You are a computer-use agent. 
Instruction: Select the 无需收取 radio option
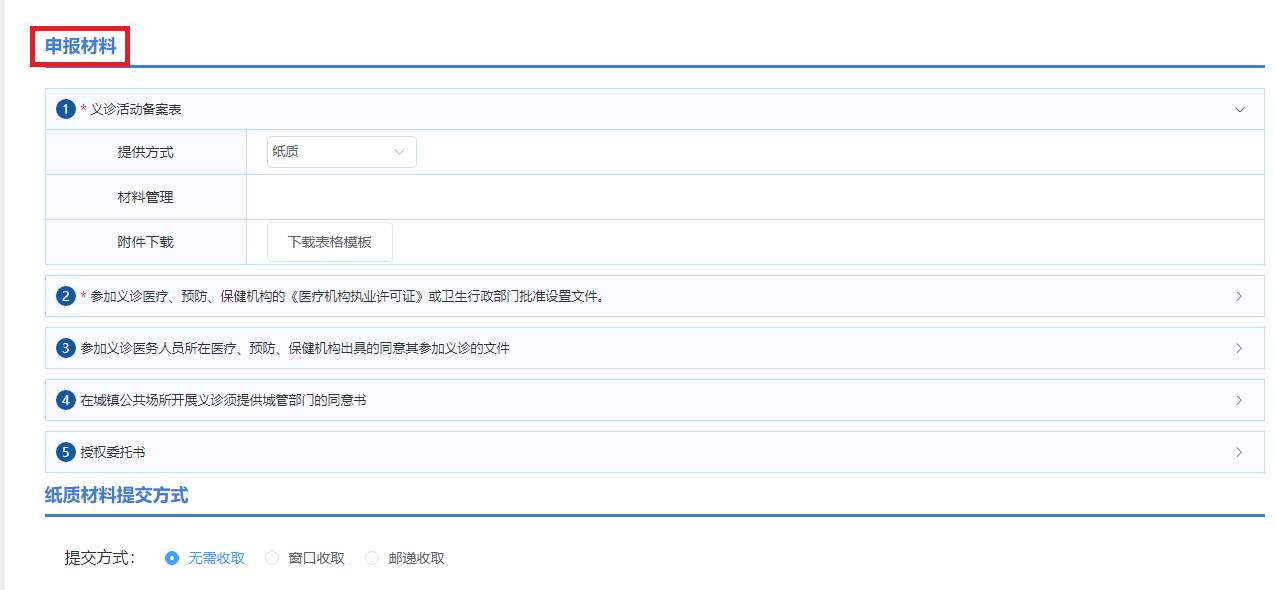(x=172, y=558)
